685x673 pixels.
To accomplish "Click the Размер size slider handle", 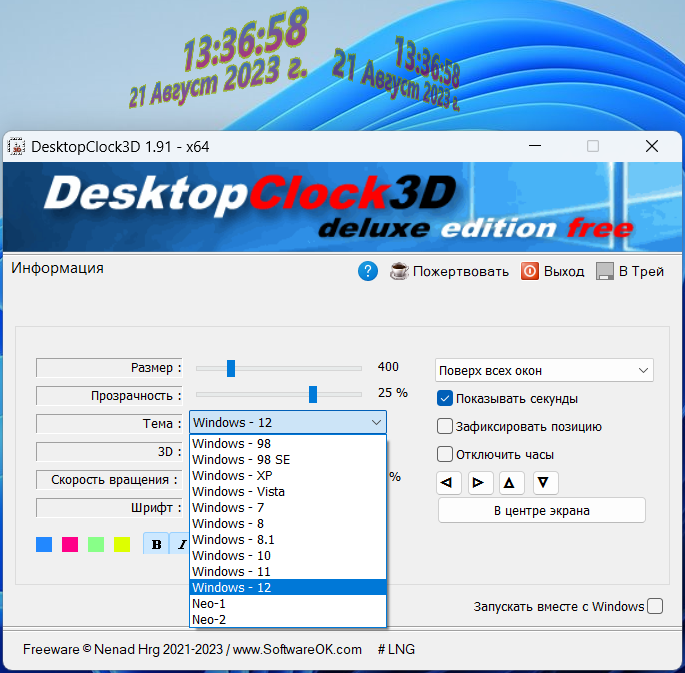I will point(231,368).
